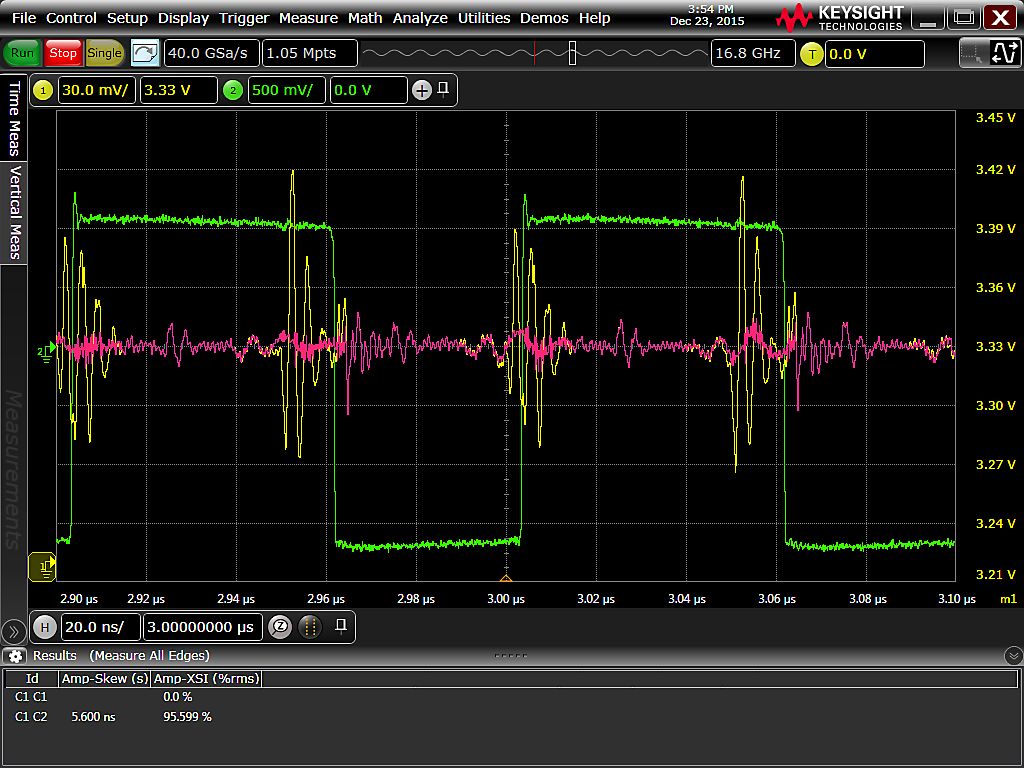Open the Results settings gear
The width and height of the screenshot is (1024, 768).
click(x=15, y=656)
